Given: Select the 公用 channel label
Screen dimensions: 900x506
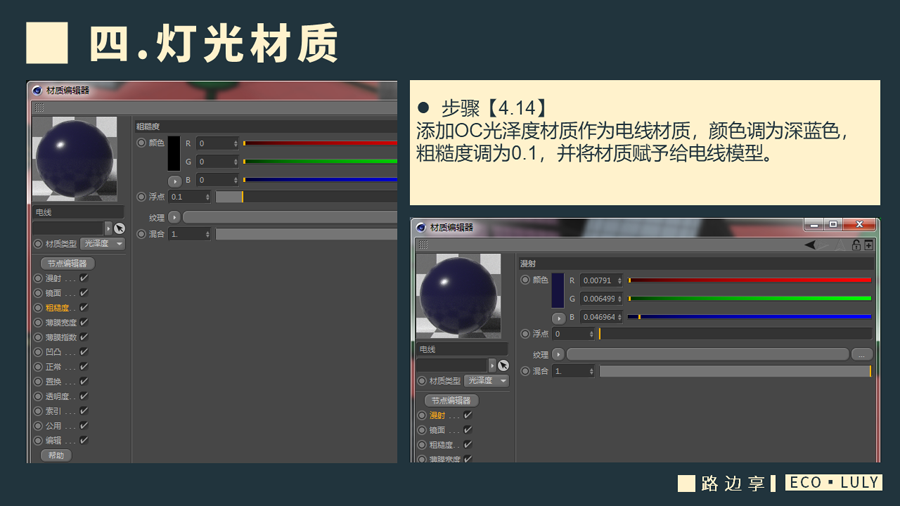Looking at the screenshot, I should 53,426.
